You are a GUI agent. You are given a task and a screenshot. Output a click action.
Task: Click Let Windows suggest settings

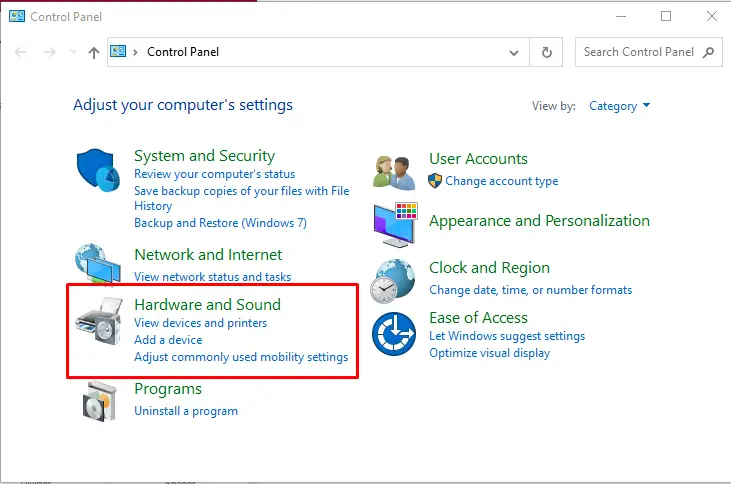pos(507,336)
